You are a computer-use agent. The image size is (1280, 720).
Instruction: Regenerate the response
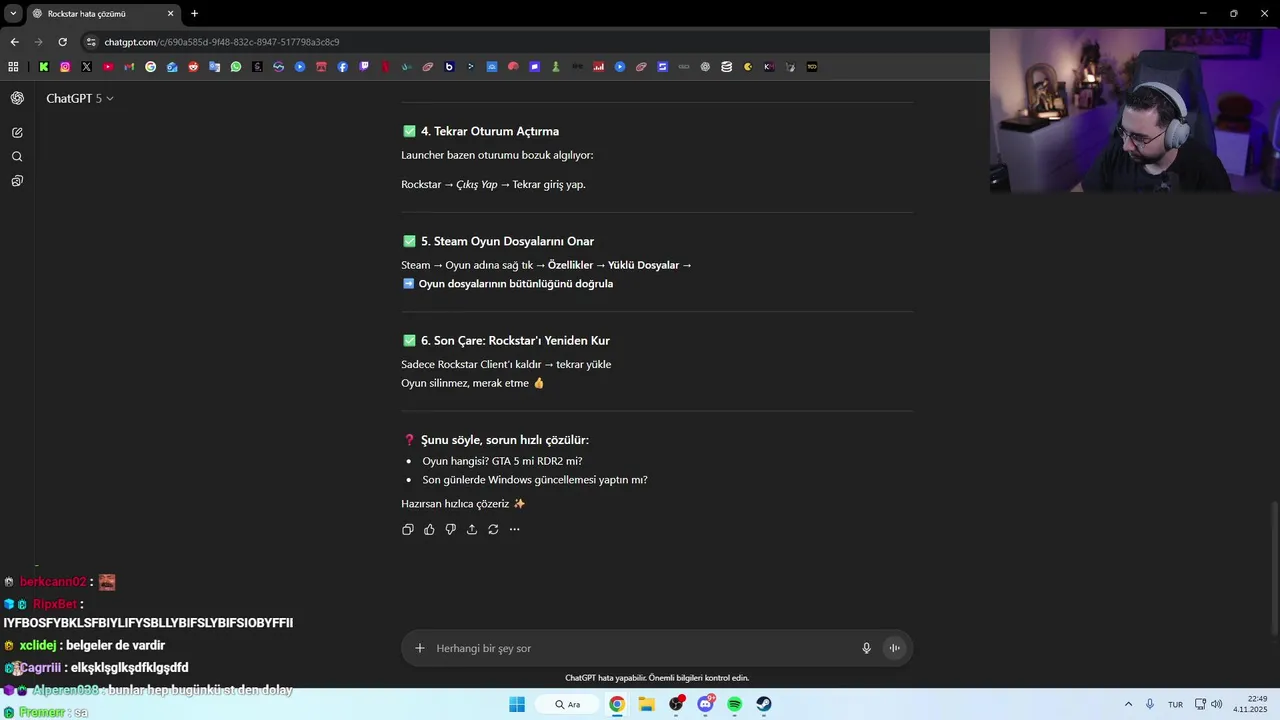(x=493, y=529)
